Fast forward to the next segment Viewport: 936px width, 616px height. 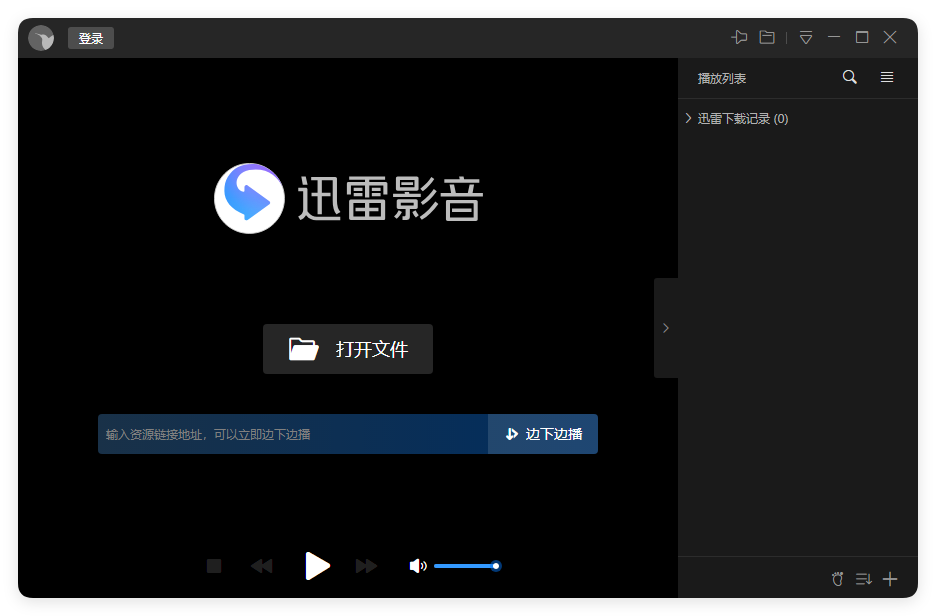(366, 565)
